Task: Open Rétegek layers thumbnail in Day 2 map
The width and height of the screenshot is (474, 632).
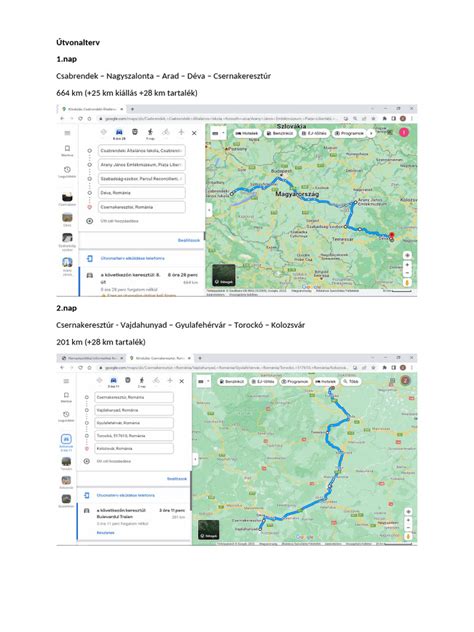Action: (209, 530)
